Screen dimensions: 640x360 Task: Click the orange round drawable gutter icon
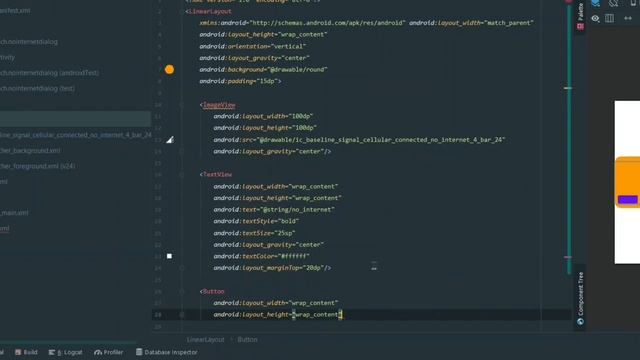[x=169, y=69]
